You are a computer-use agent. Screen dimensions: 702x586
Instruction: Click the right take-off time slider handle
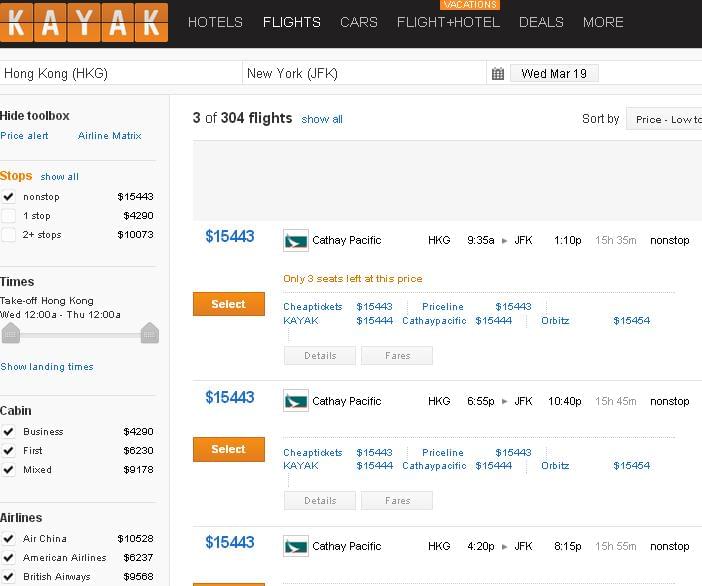coord(150,334)
